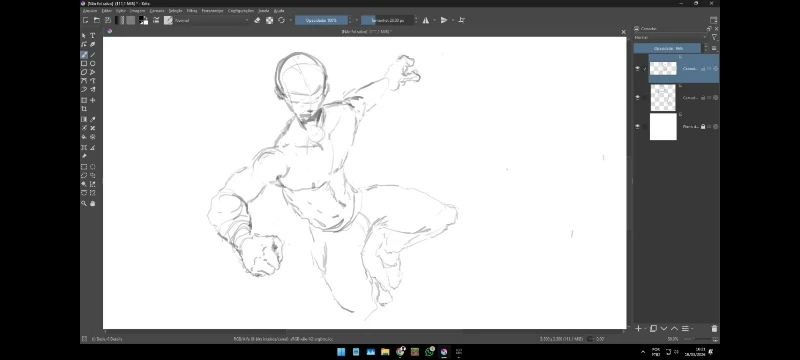
Task: Toggle lock on the selected layer
Action: point(703,68)
